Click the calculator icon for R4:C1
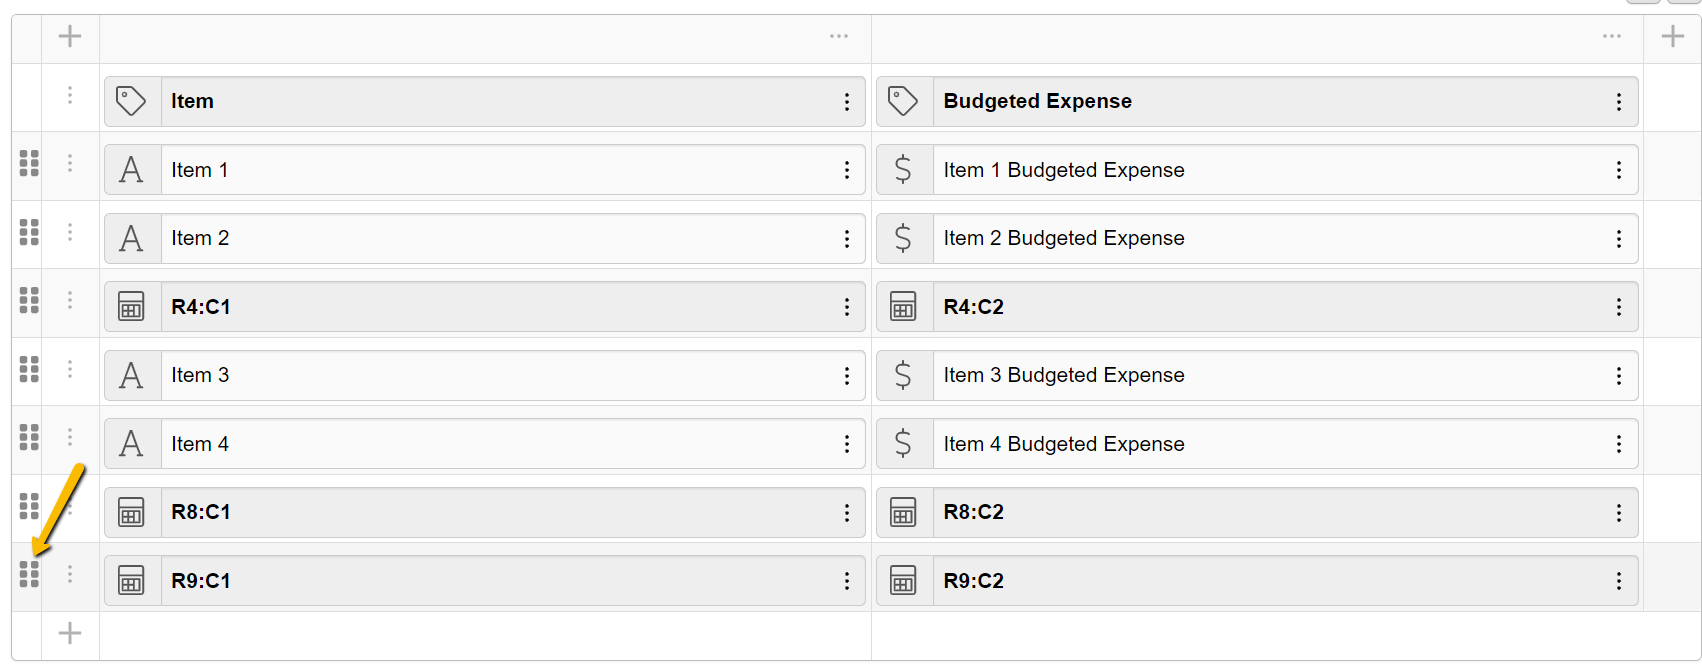The width and height of the screenshot is (1702, 667). 131,307
